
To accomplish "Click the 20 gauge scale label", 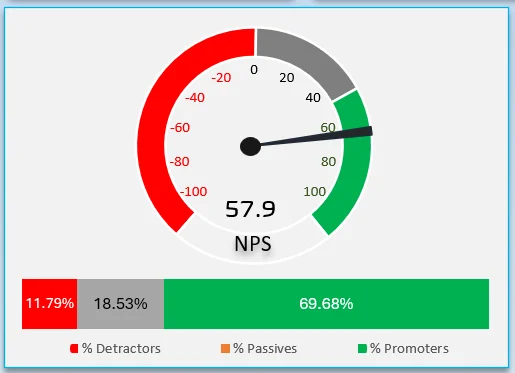I will 287,78.
